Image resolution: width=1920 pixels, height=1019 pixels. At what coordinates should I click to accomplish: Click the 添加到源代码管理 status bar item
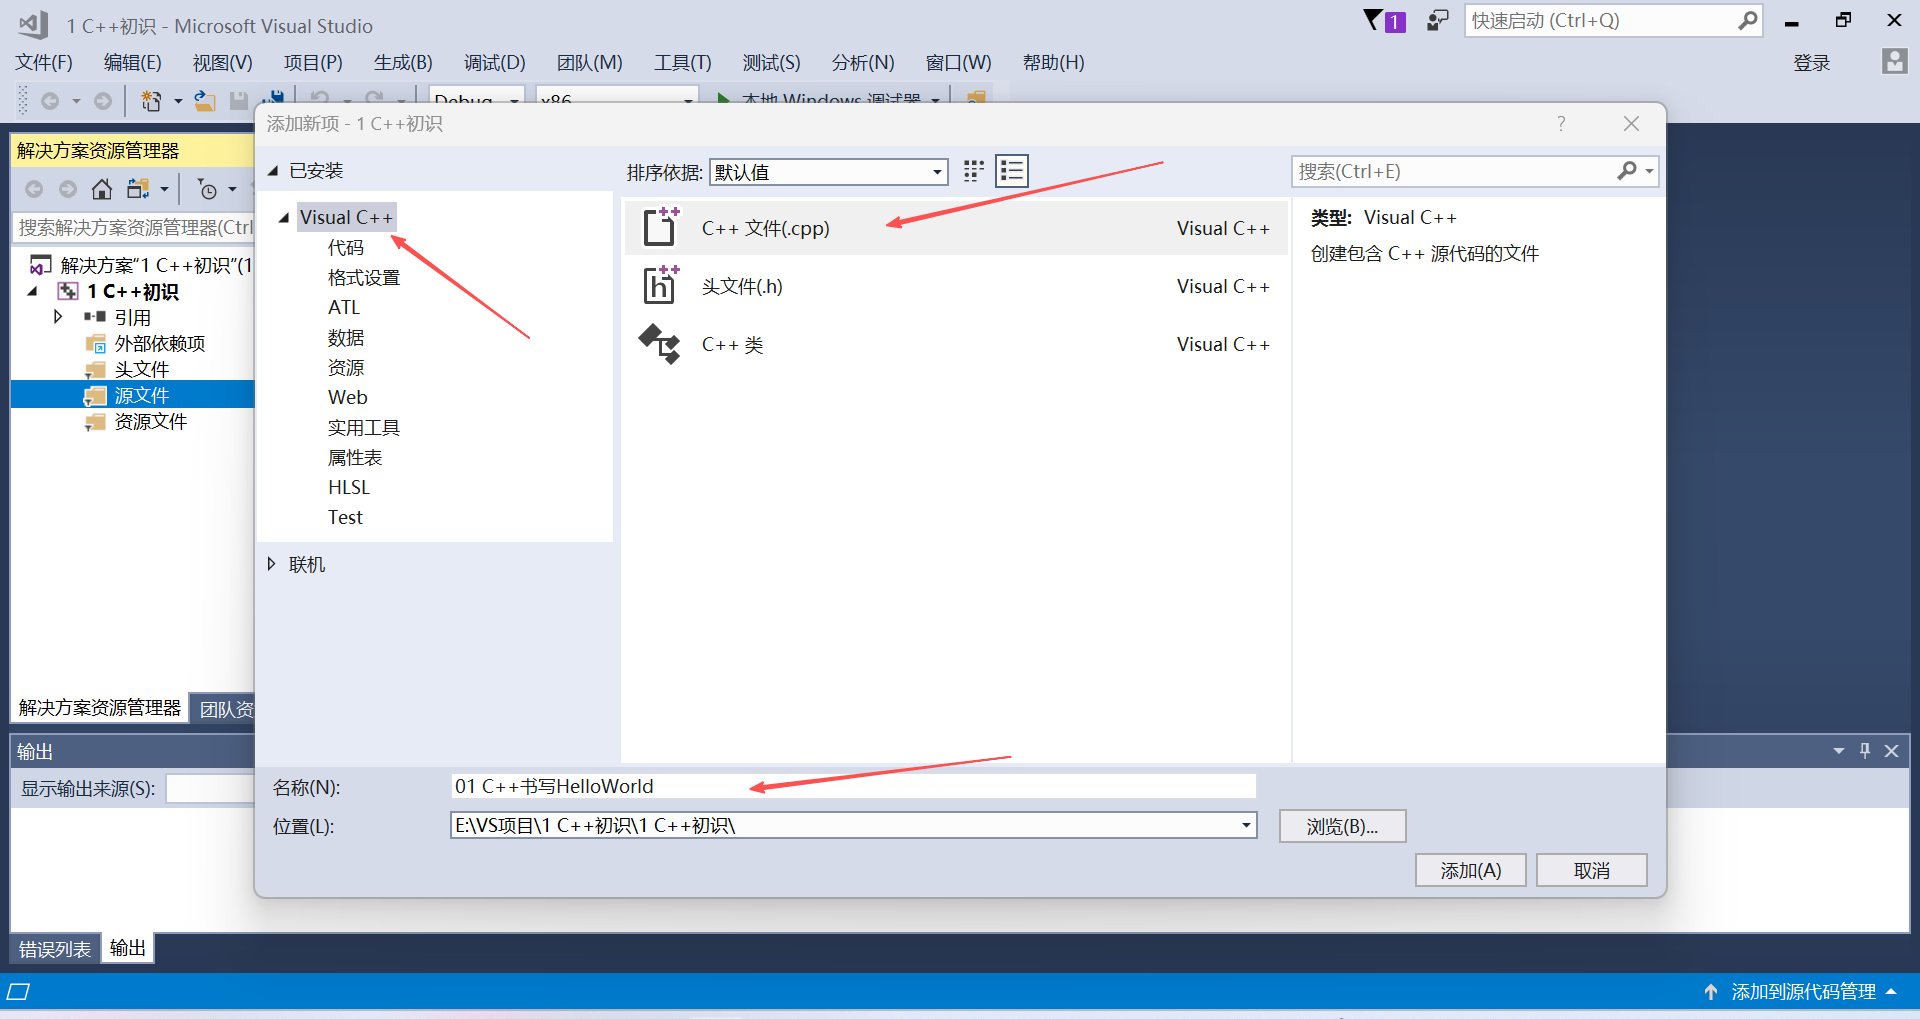pyautogui.click(x=1803, y=992)
